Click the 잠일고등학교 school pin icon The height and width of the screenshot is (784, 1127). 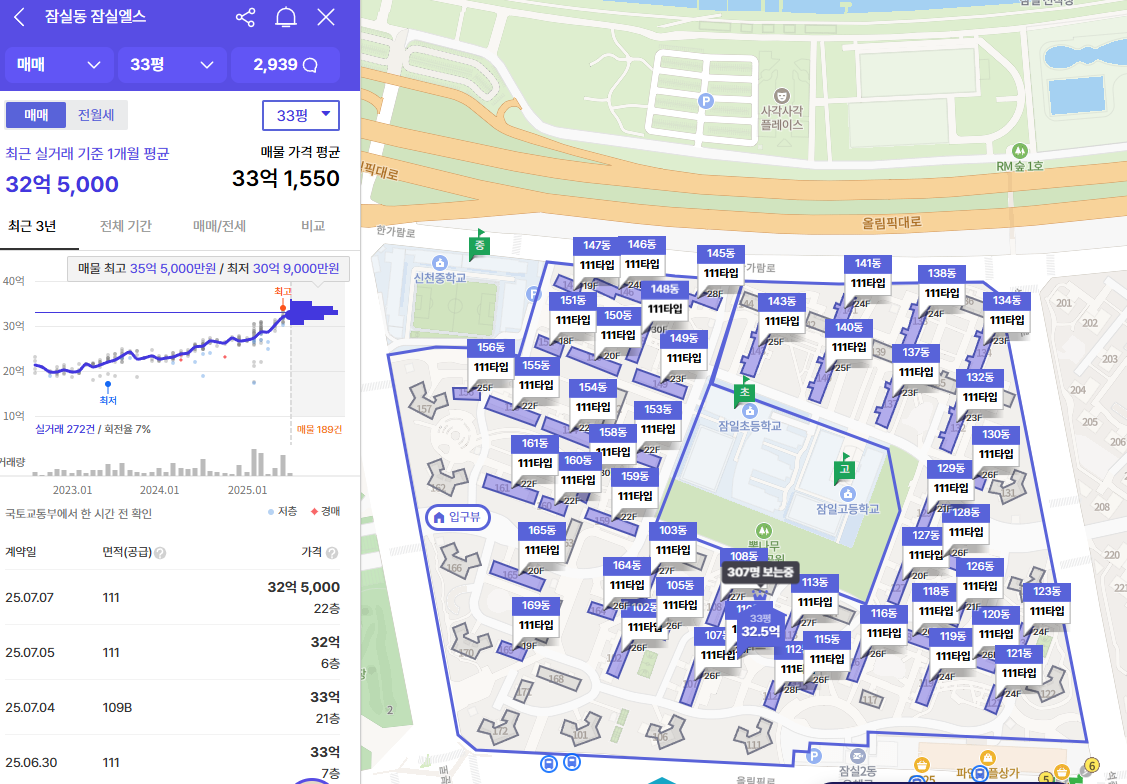(x=847, y=494)
